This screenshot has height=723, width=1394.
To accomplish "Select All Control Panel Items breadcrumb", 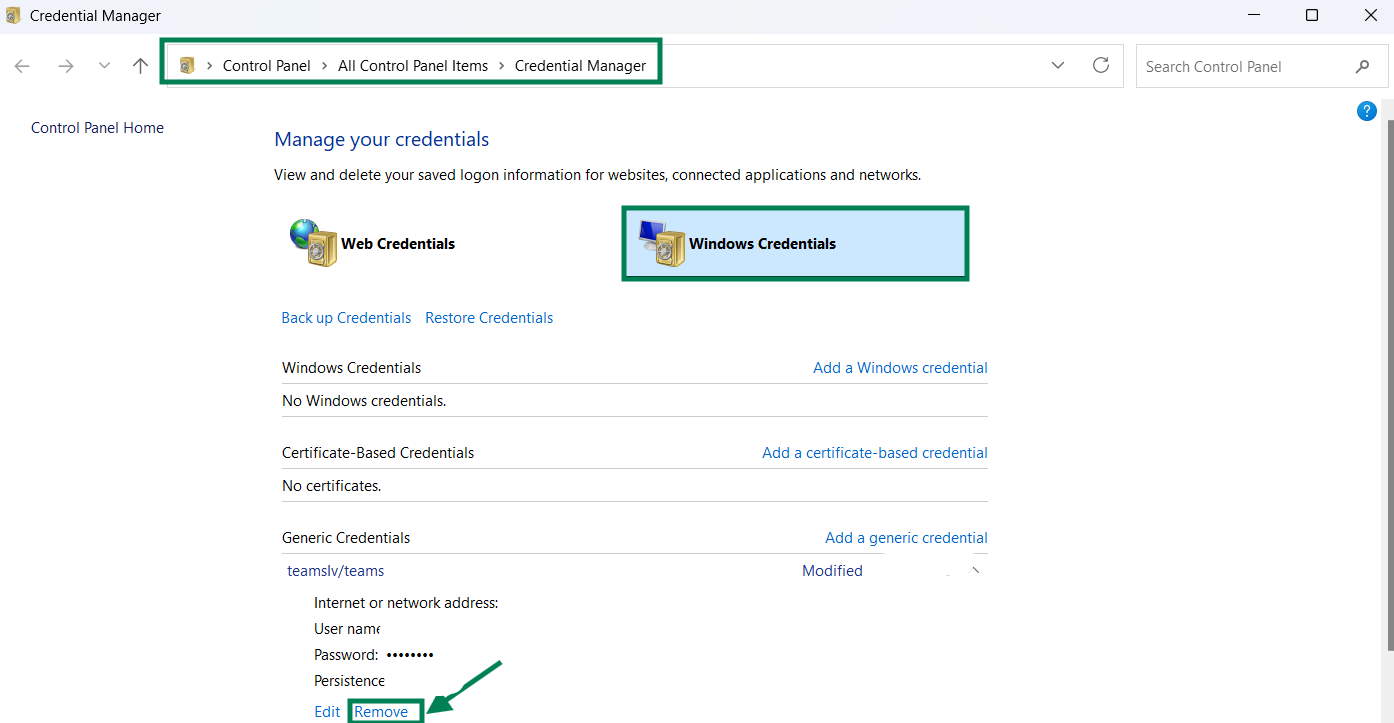I will coord(413,66).
